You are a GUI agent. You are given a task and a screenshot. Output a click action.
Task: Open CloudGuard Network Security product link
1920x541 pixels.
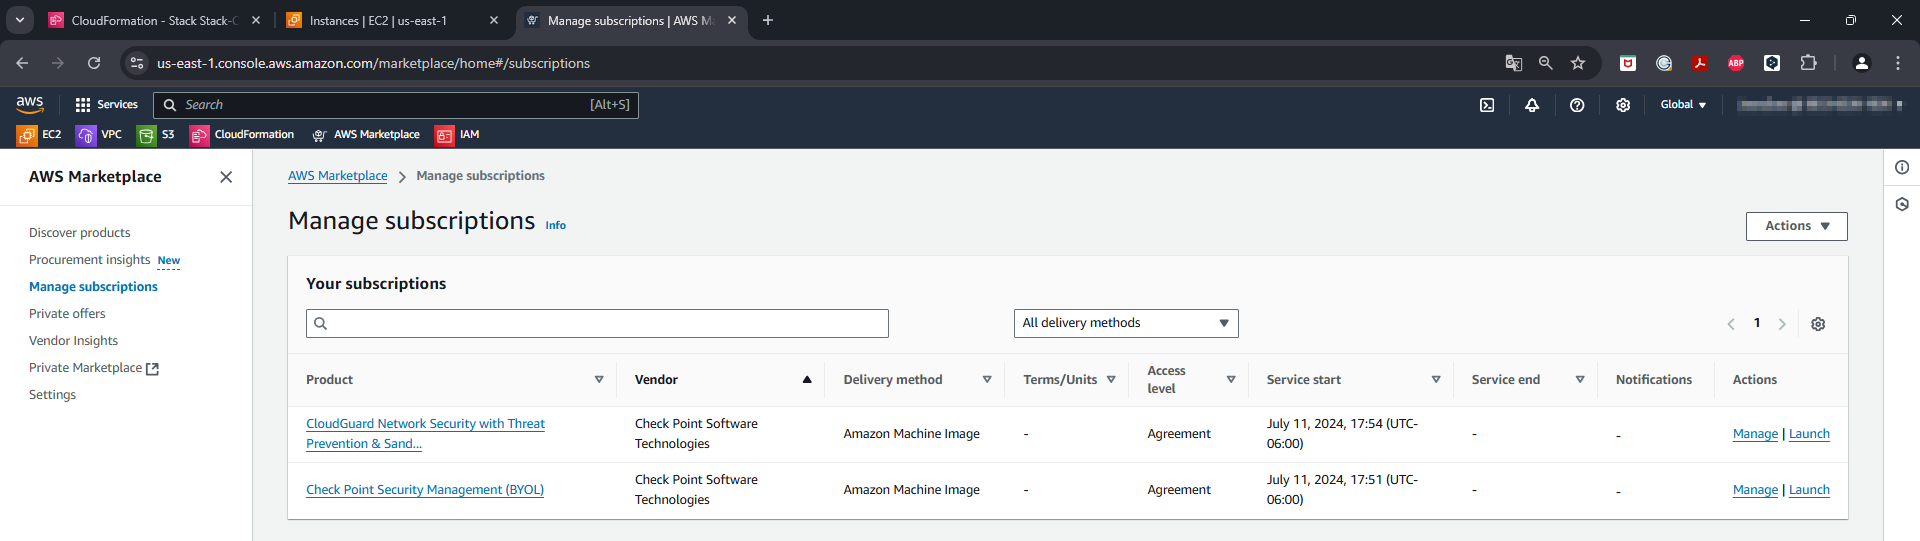tap(425, 434)
